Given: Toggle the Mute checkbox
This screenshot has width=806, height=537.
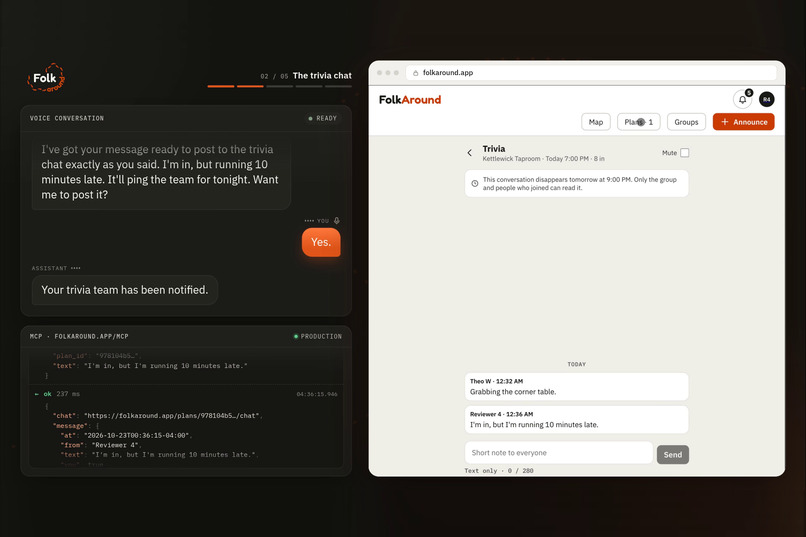Looking at the screenshot, I should 685,153.
